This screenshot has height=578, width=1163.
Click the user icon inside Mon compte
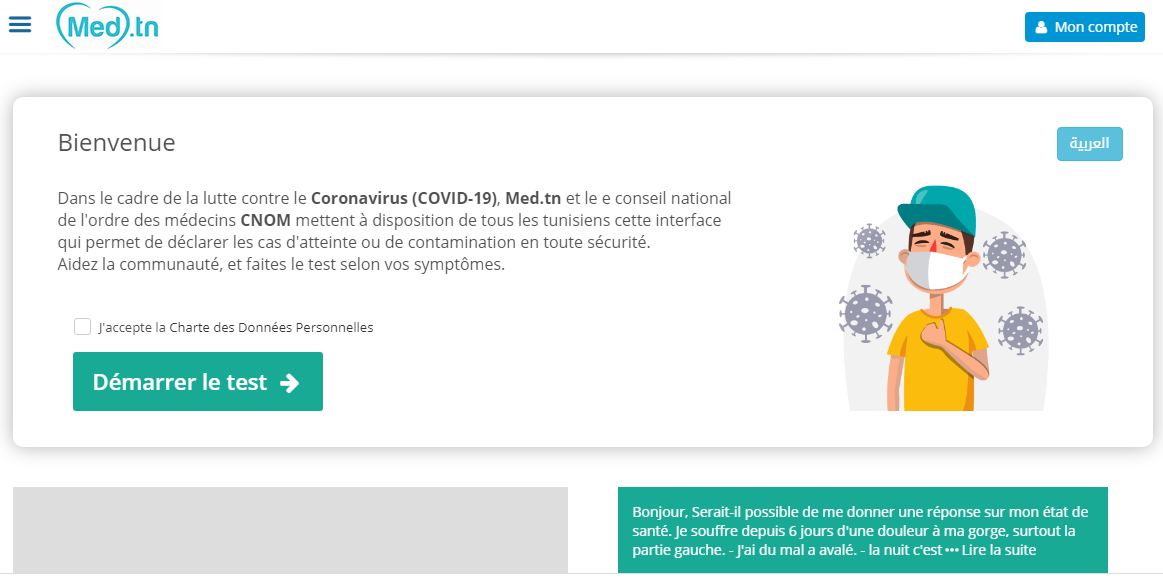pos(1042,27)
